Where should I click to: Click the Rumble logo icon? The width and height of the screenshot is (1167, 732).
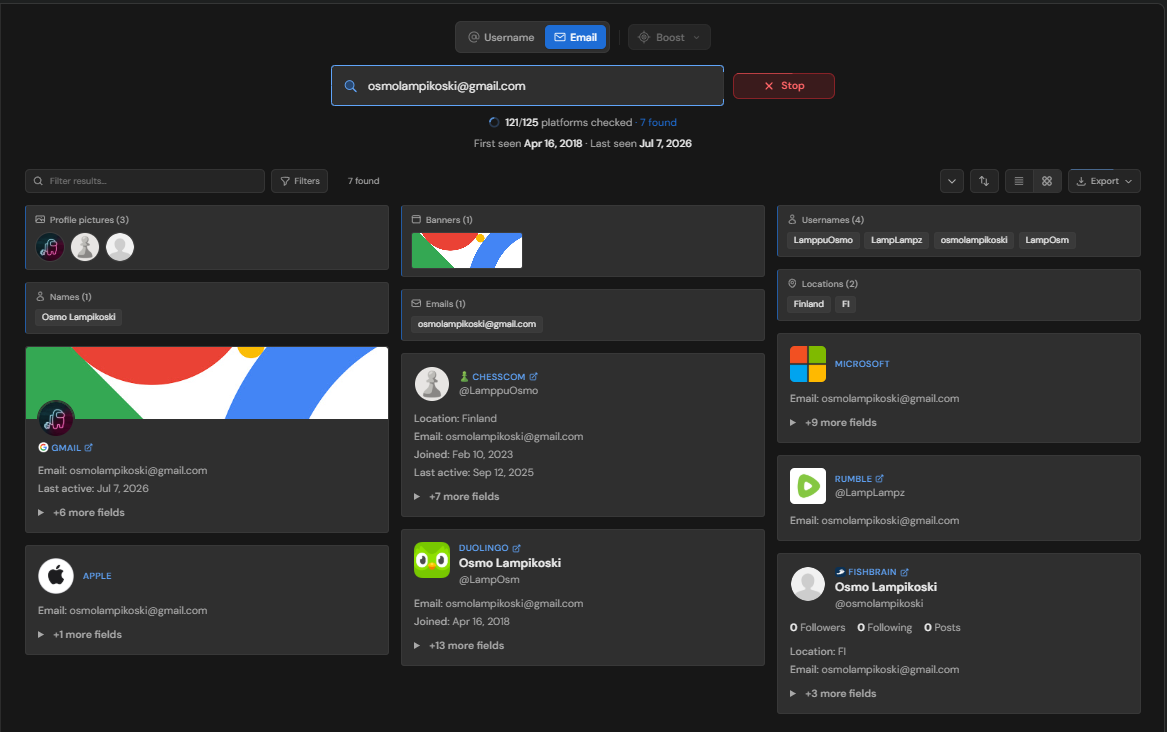click(808, 486)
